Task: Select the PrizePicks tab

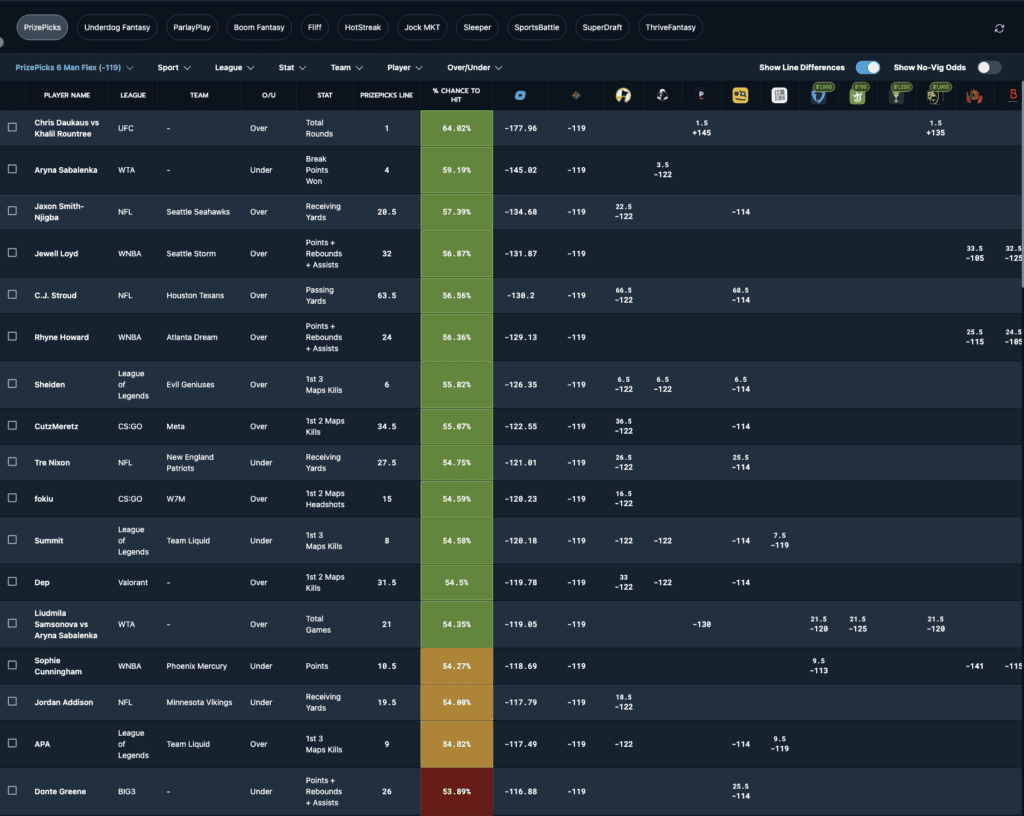Action: (x=42, y=27)
